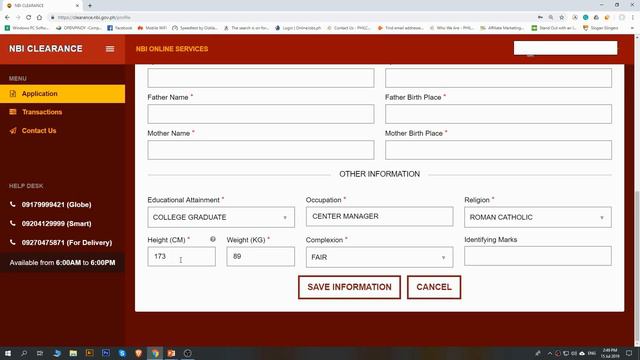
Task: Focus the Mother Name input field
Action: pyautogui.click(x=260, y=150)
